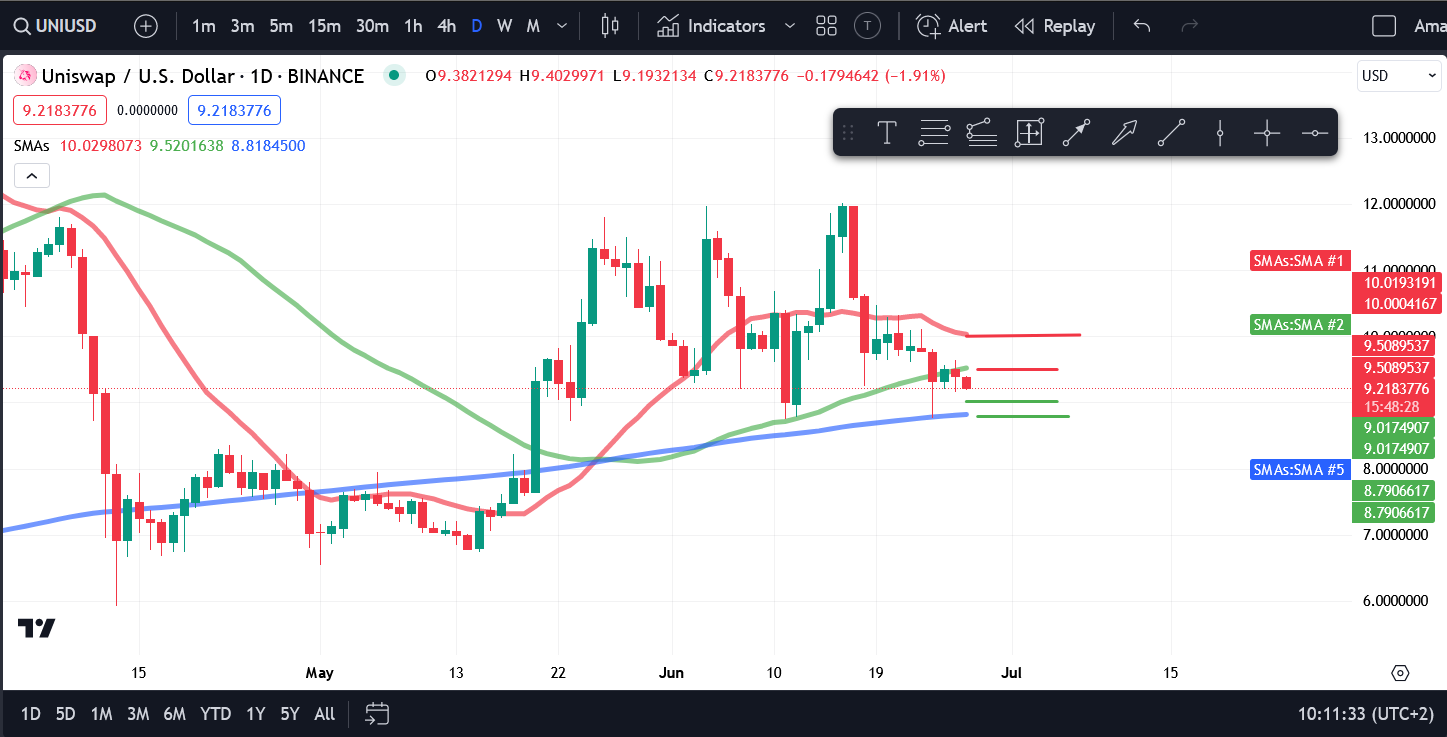Open the timezone 10:11:33 (UTC+2) menu
1447x737 pixels.
1364,714
